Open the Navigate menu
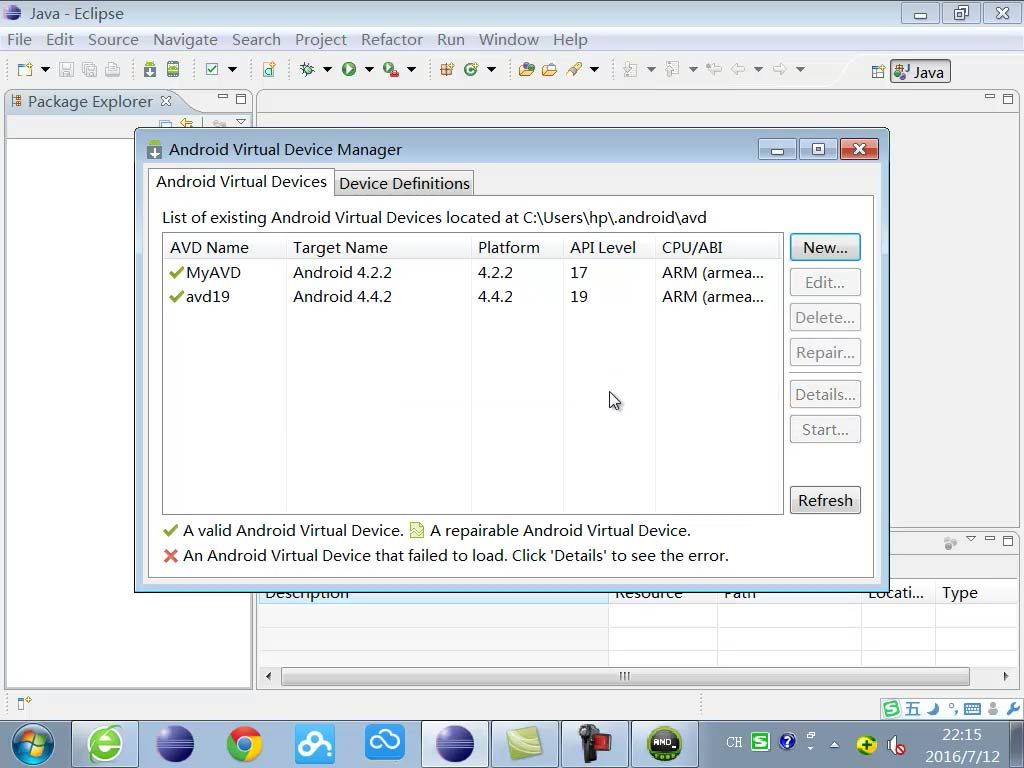 tap(185, 40)
